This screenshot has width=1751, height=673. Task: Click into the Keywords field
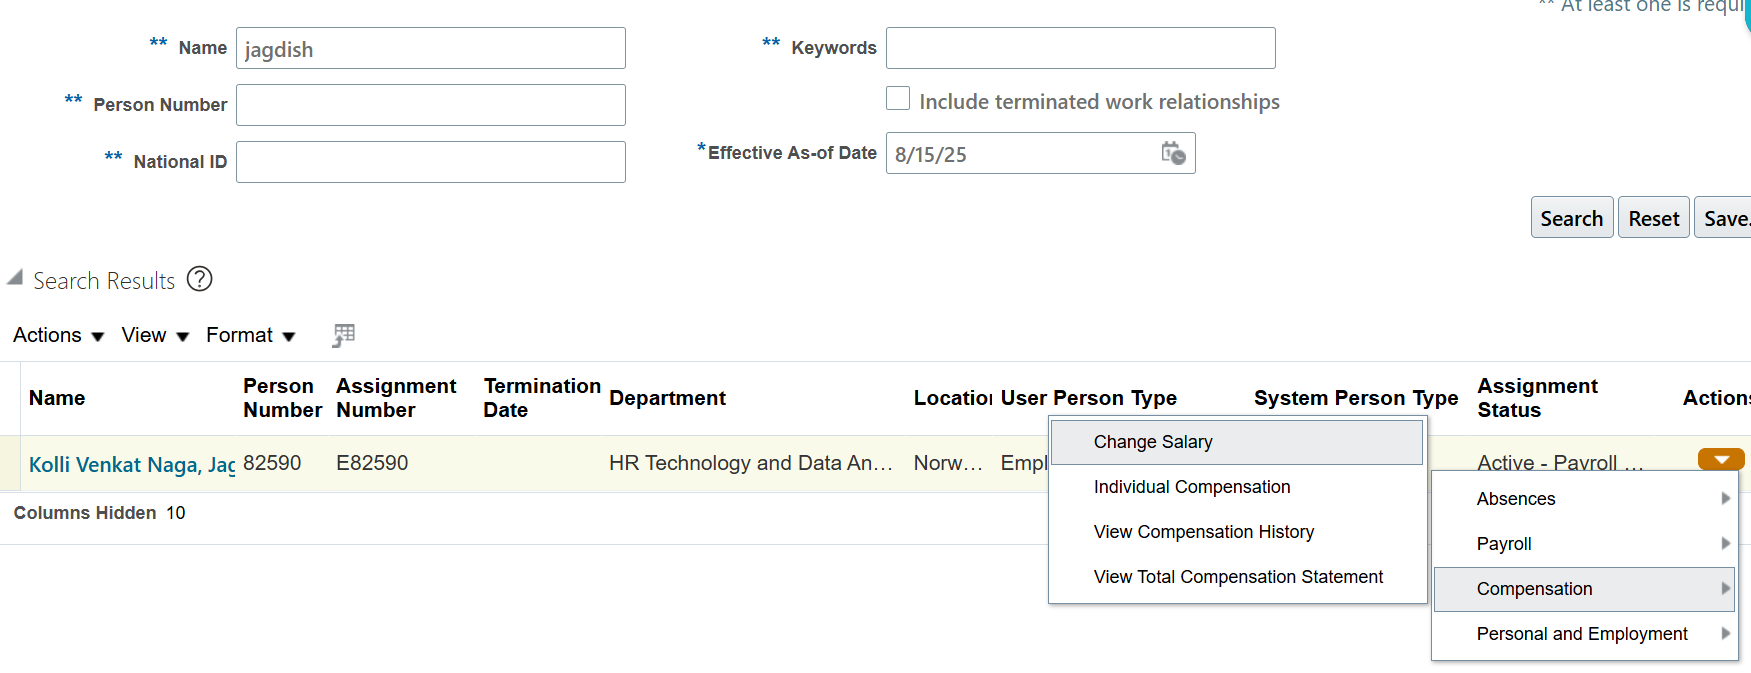tap(1081, 48)
